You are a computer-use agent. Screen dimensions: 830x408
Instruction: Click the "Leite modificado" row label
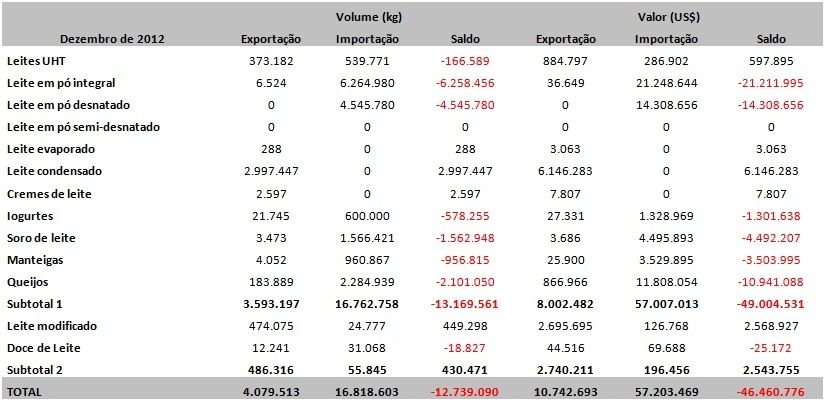coord(52,325)
